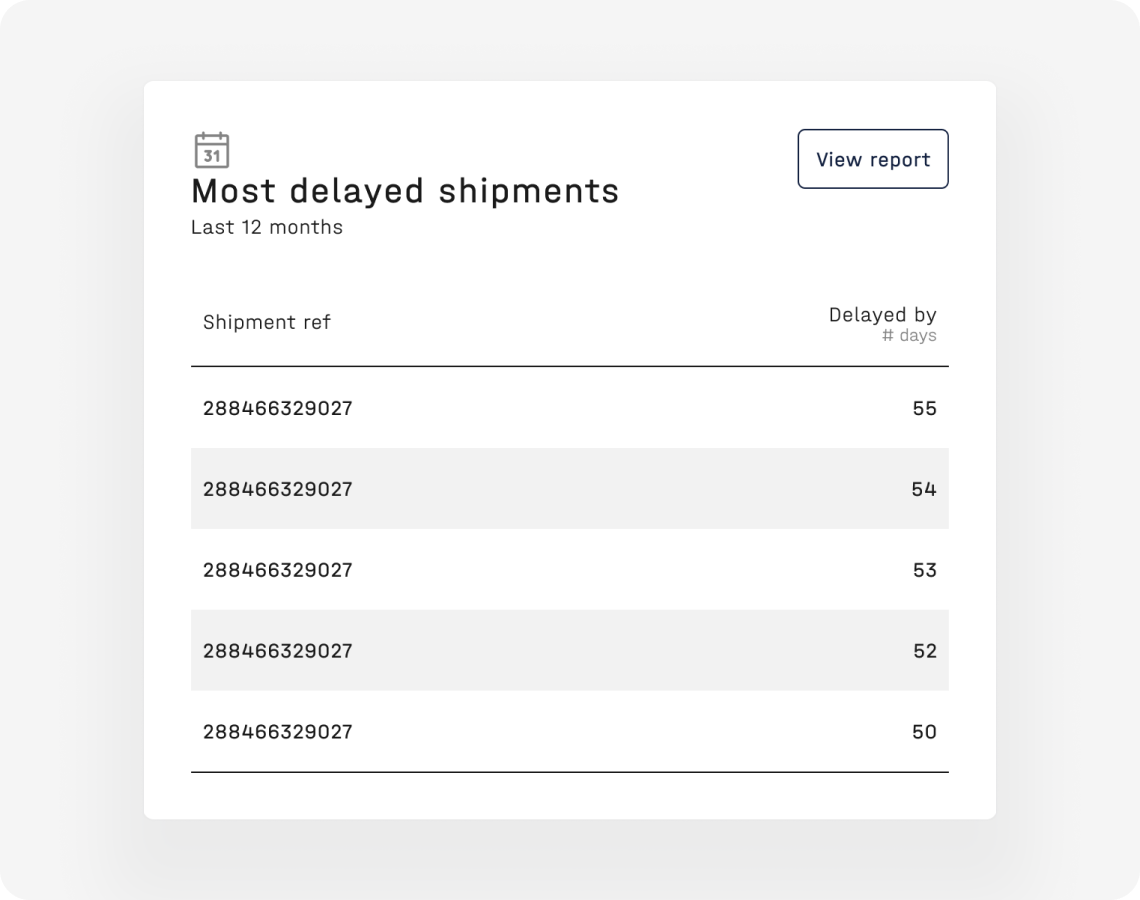Click the divider line under the table header

pyautogui.click(x=570, y=366)
